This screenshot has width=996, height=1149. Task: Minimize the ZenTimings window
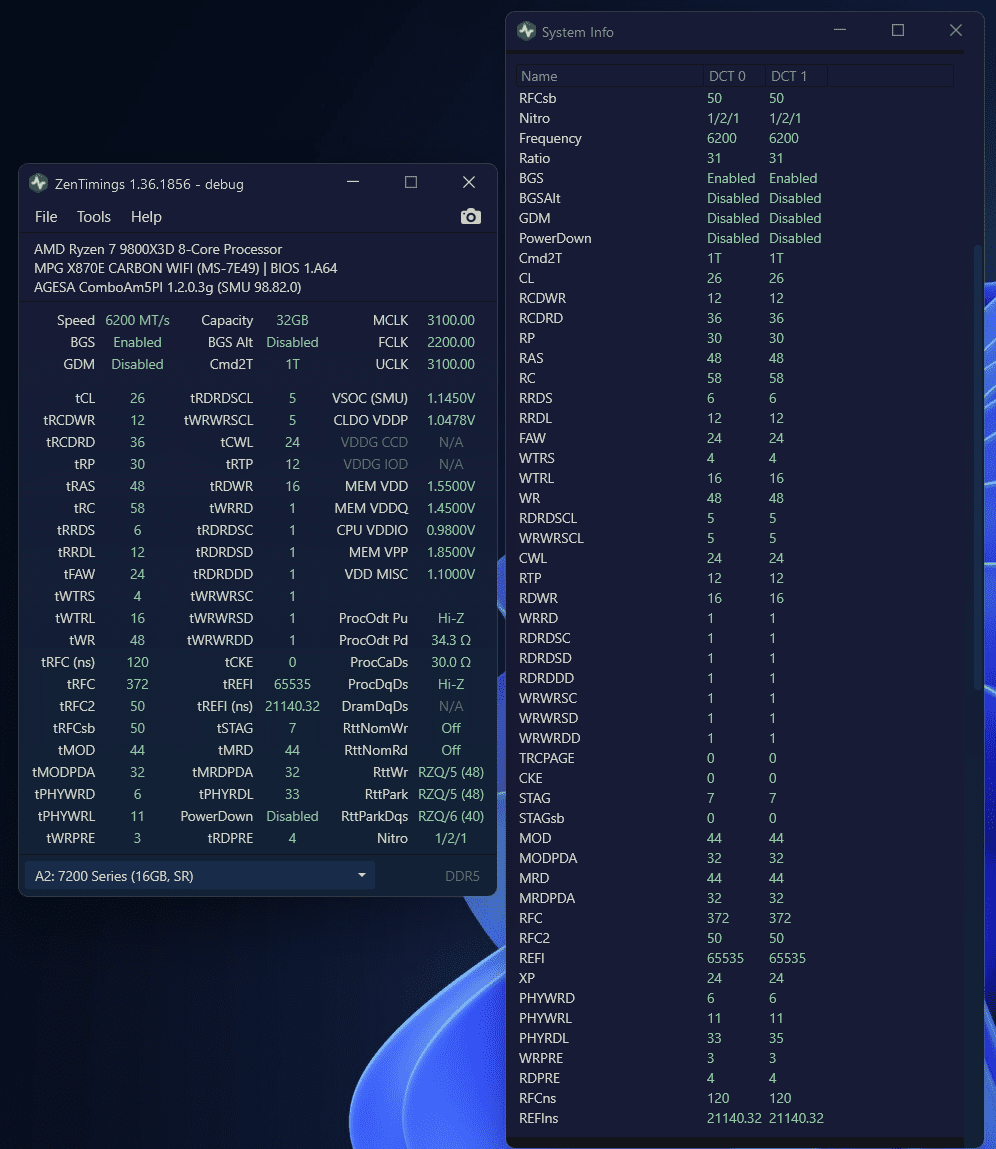(x=353, y=182)
